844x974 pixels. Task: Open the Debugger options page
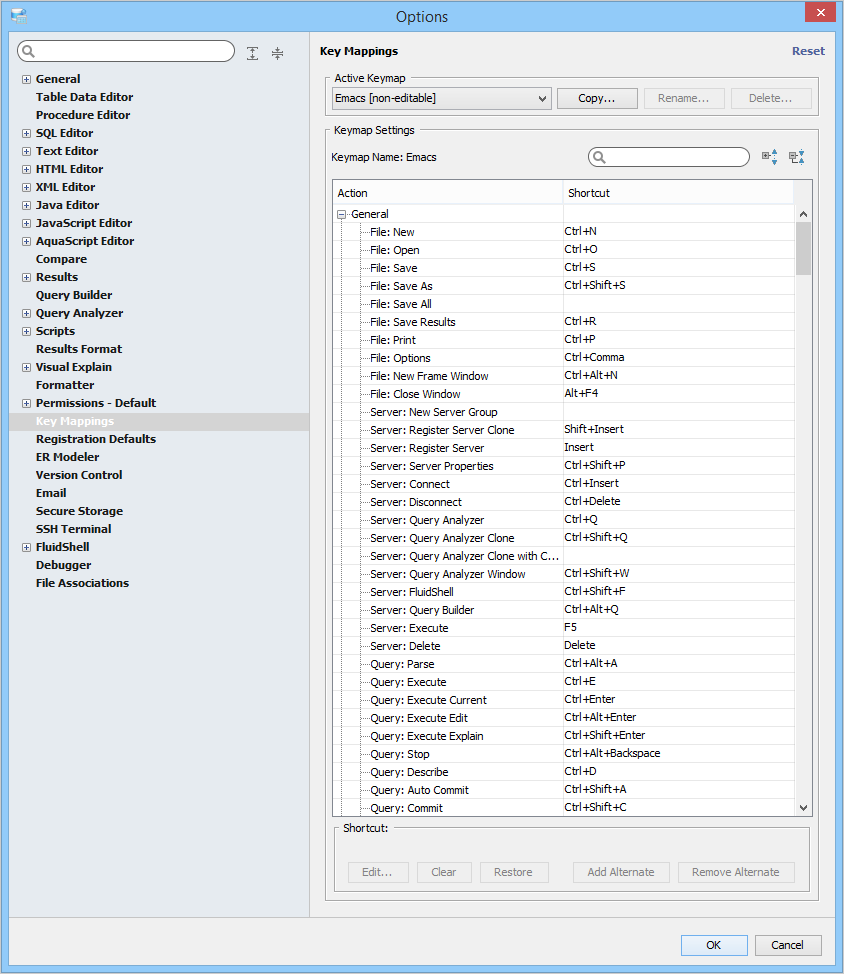pos(63,565)
